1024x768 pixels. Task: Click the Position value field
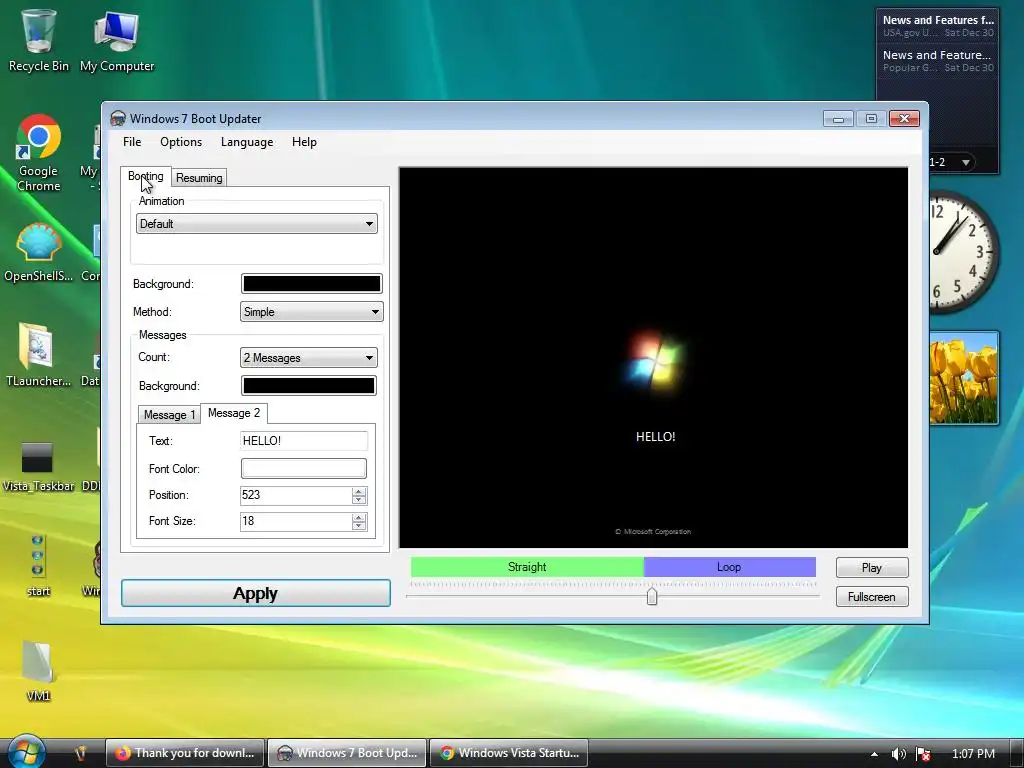coord(296,495)
